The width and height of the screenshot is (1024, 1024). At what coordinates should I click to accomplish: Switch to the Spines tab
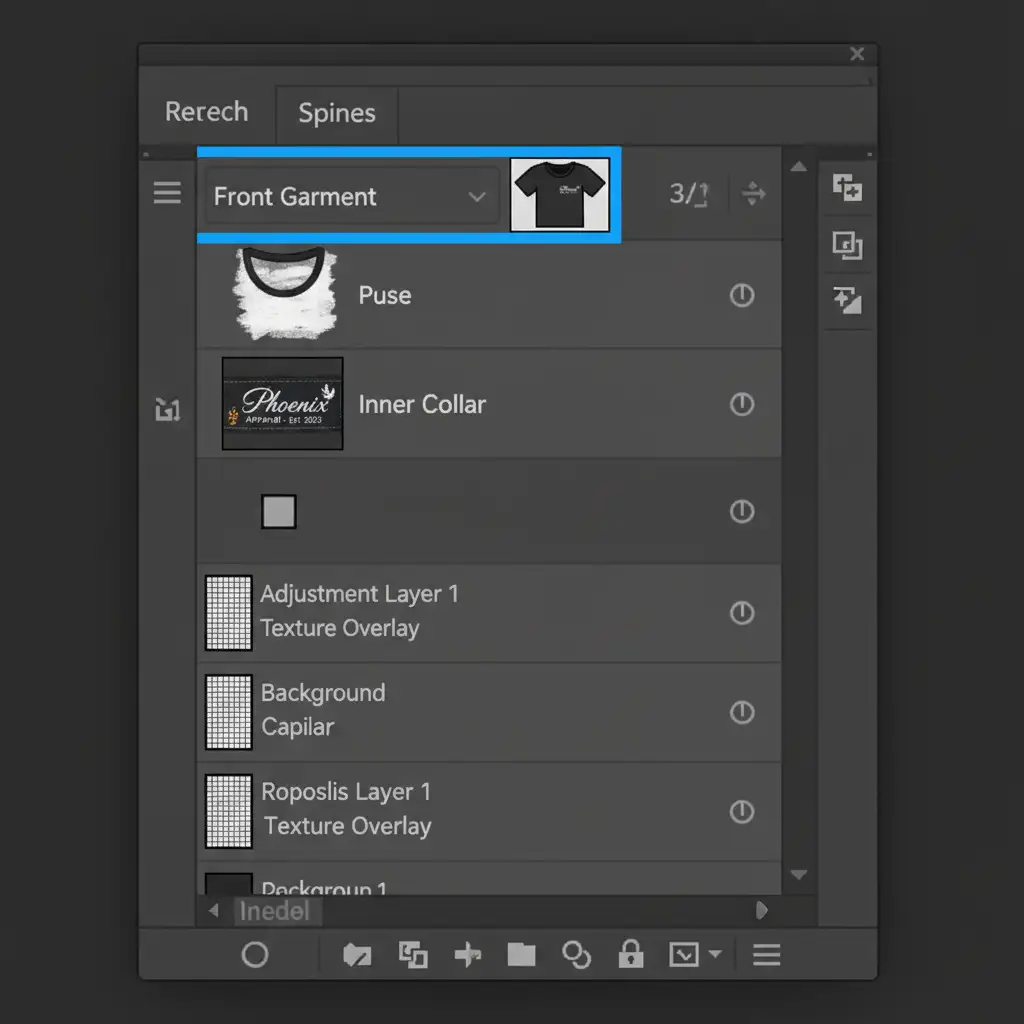337,114
